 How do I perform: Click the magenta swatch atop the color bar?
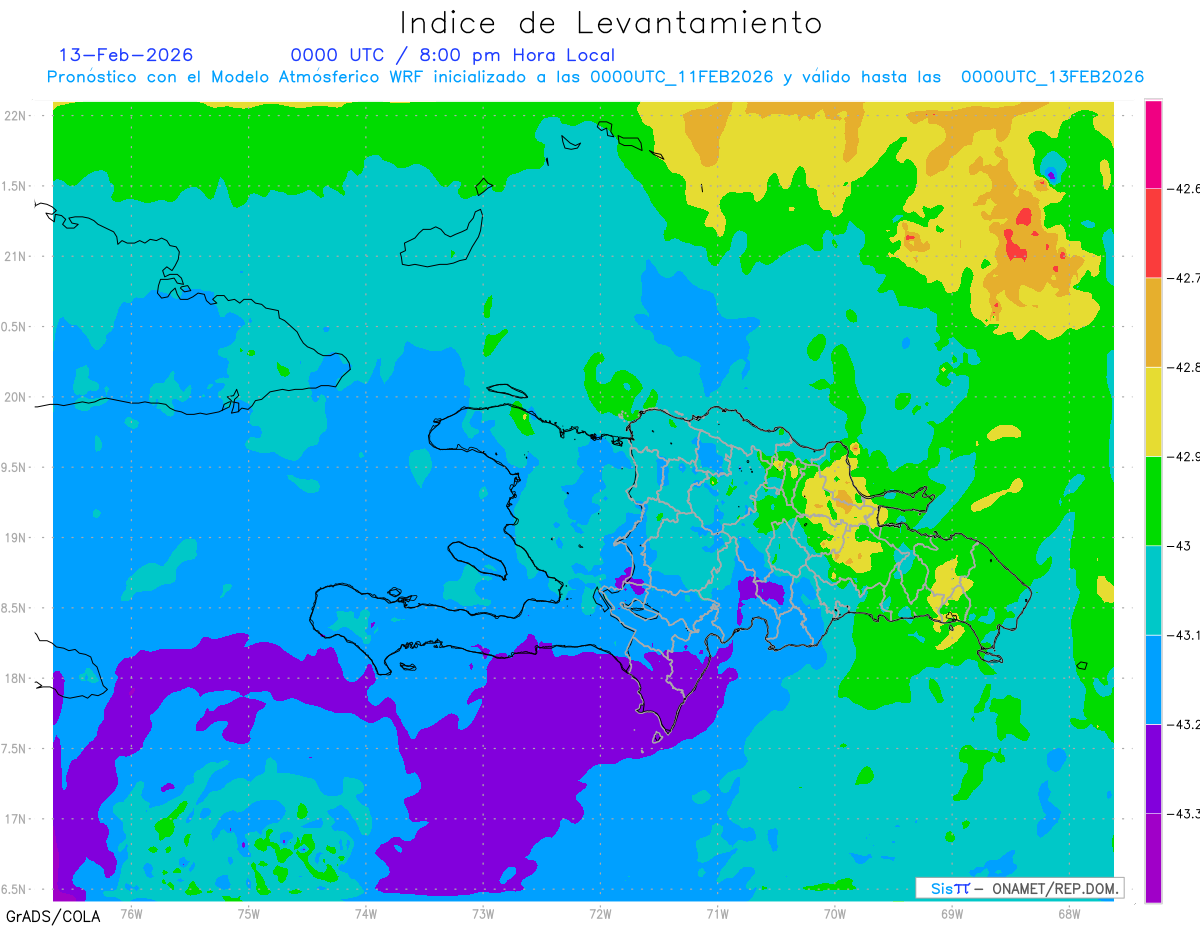tap(1153, 143)
